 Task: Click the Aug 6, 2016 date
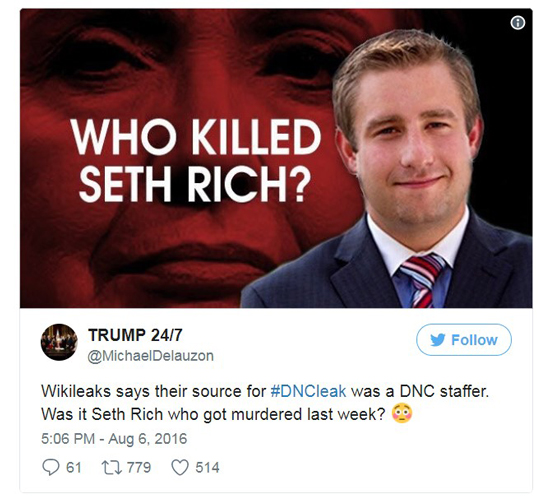click(148, 439)
